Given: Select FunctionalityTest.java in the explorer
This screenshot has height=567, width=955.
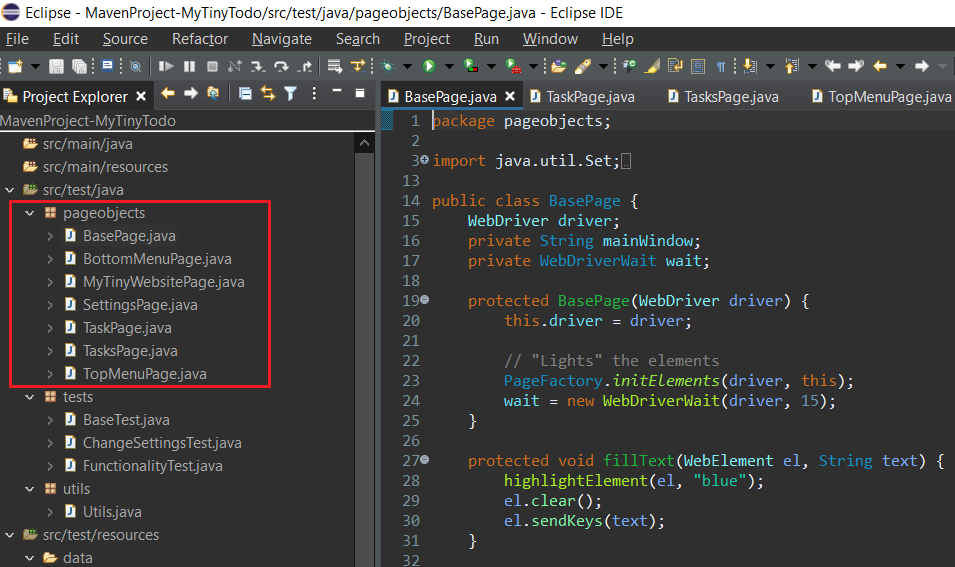Looking at the screenshot, I should click(152, 466).
